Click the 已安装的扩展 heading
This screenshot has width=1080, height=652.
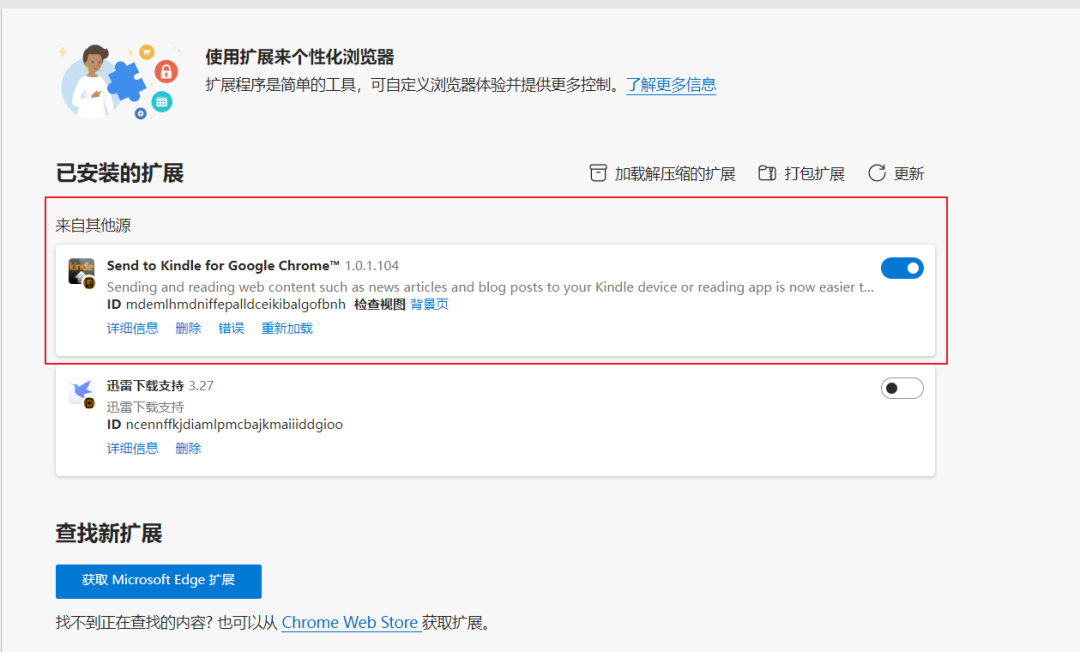pyautogui.click(x=120, y=173)
